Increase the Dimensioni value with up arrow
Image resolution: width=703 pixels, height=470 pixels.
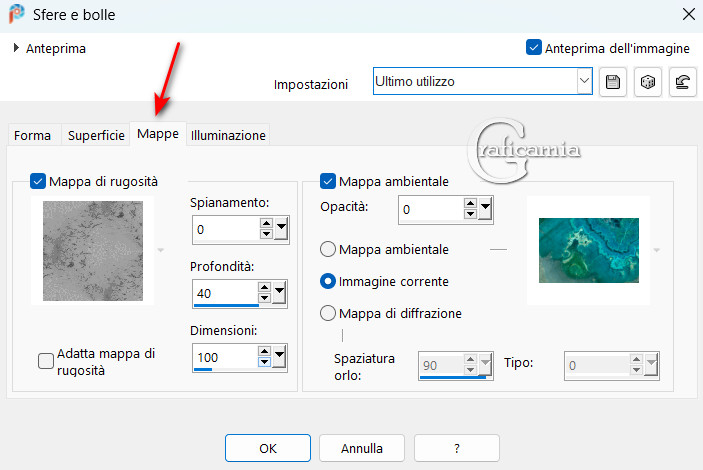(x=265, y=352)
